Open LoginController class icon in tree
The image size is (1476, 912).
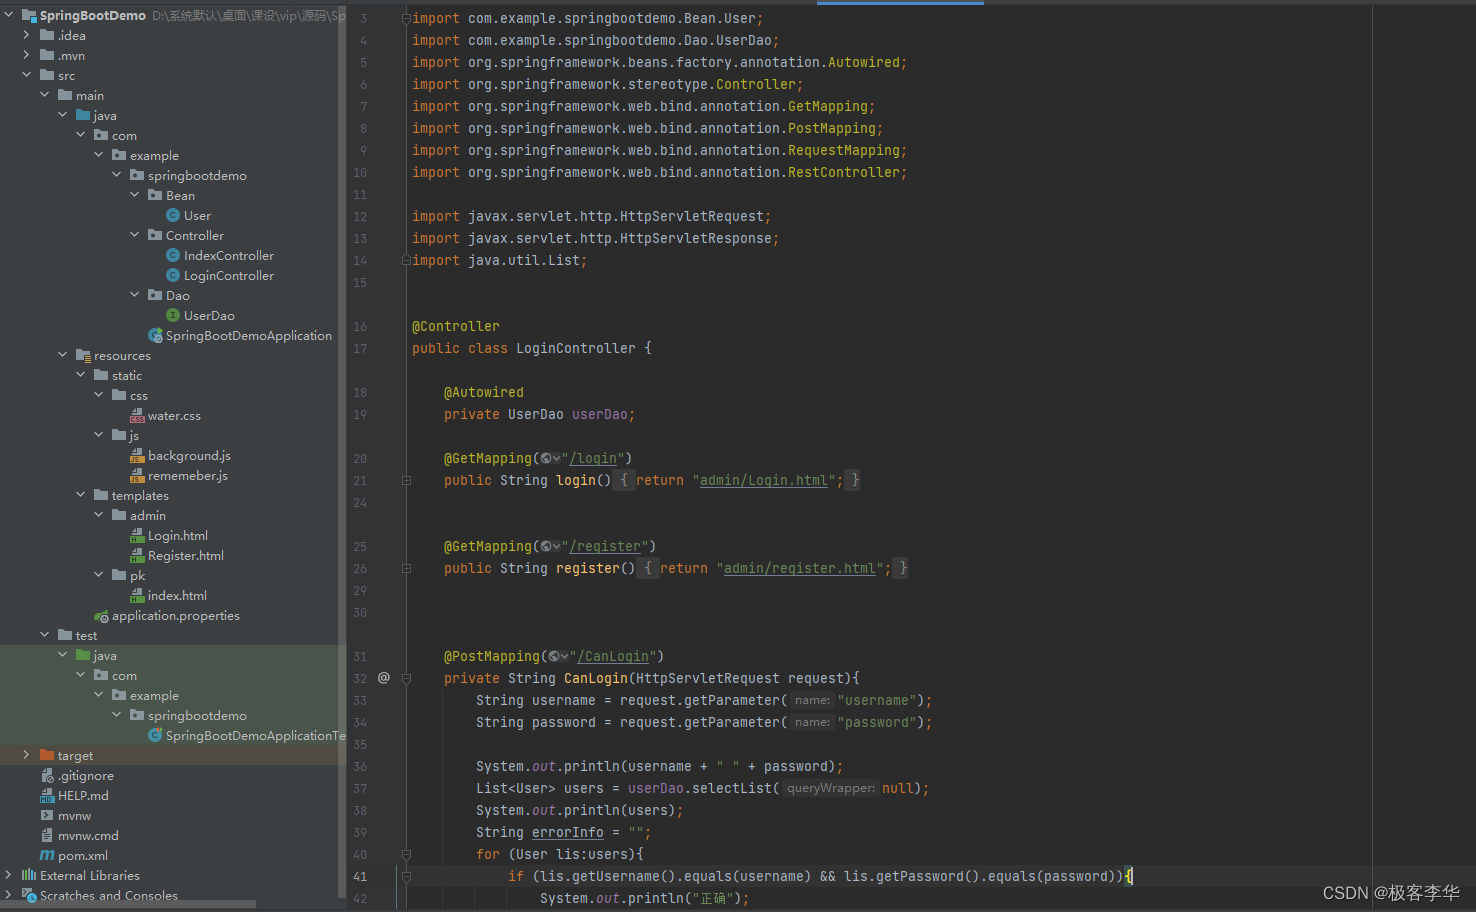pyautogui.click(x=173, y=275)
